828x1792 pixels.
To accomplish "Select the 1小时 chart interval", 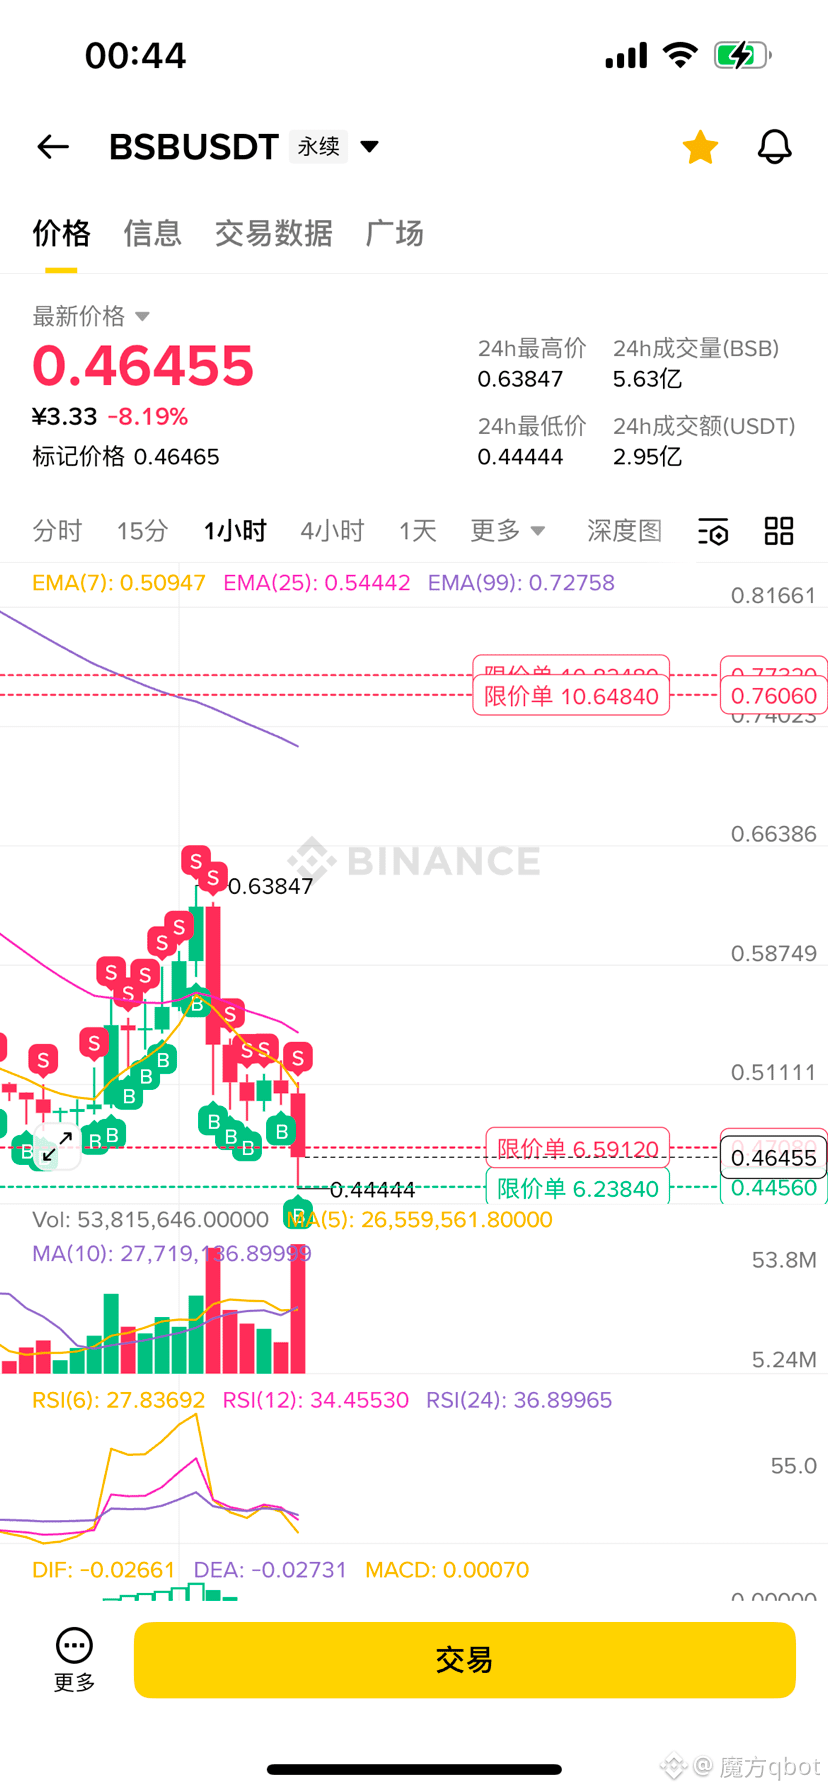I will click(x=235, y=530).
